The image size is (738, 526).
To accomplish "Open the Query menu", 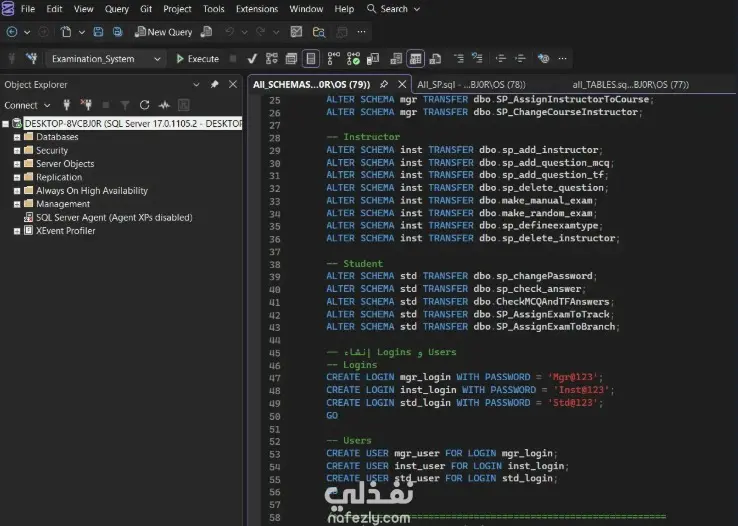I will point(117,9).
